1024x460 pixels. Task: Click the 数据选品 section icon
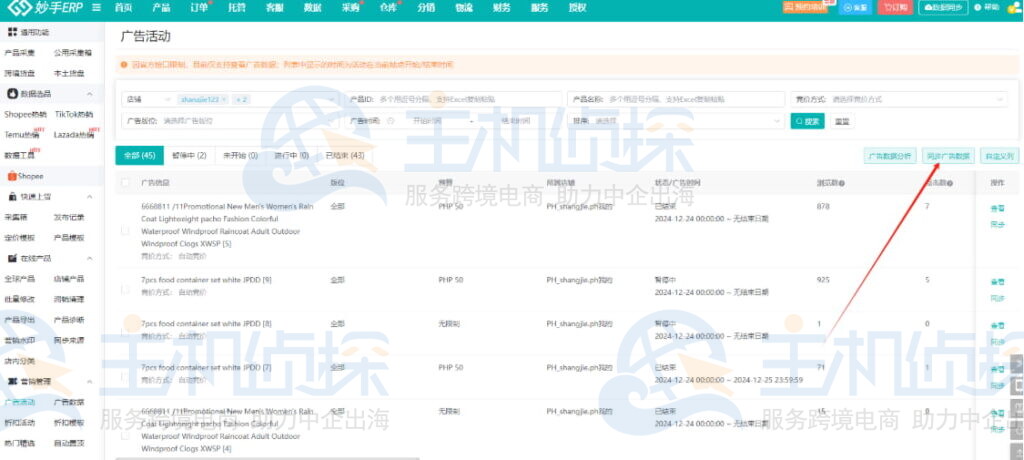[x=12, y=94]
